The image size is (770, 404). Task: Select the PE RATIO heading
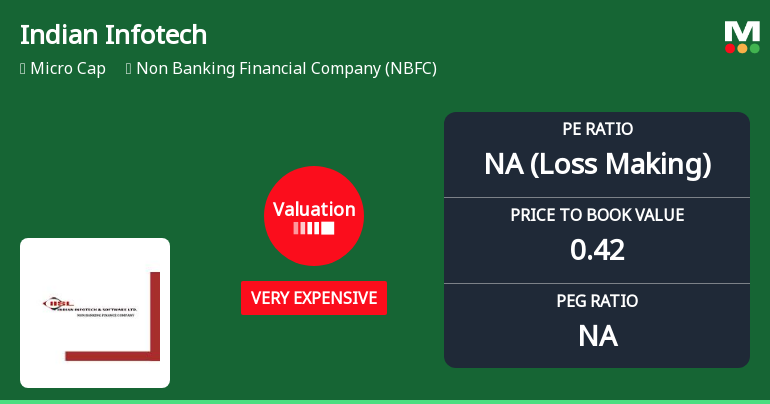coord(597,130)
